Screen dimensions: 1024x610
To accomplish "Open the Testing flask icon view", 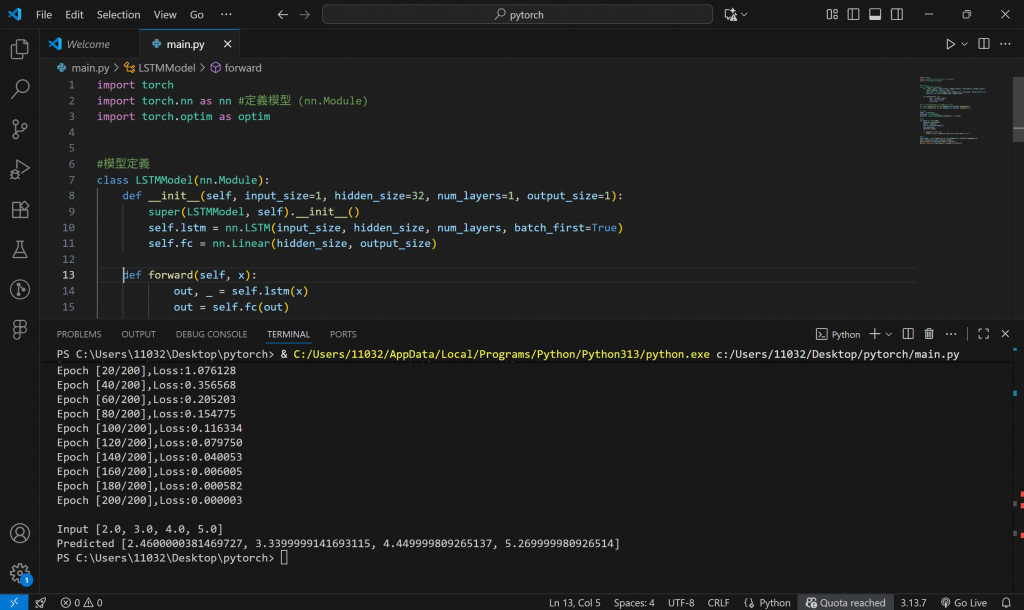I will coord(19,249).
